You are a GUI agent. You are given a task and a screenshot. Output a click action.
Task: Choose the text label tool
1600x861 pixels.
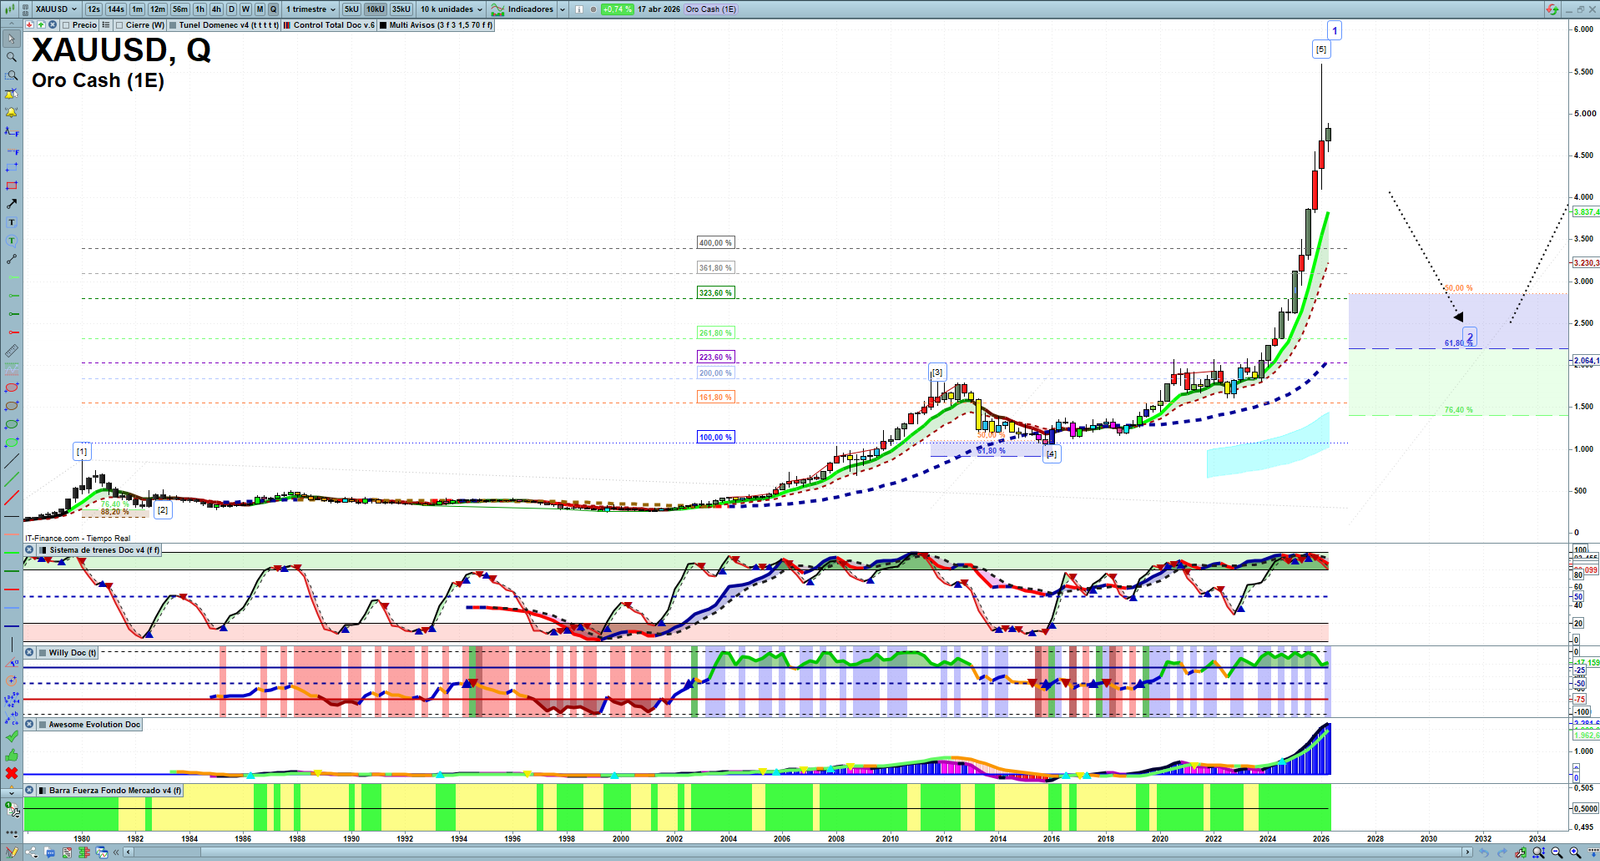[11, 222]
